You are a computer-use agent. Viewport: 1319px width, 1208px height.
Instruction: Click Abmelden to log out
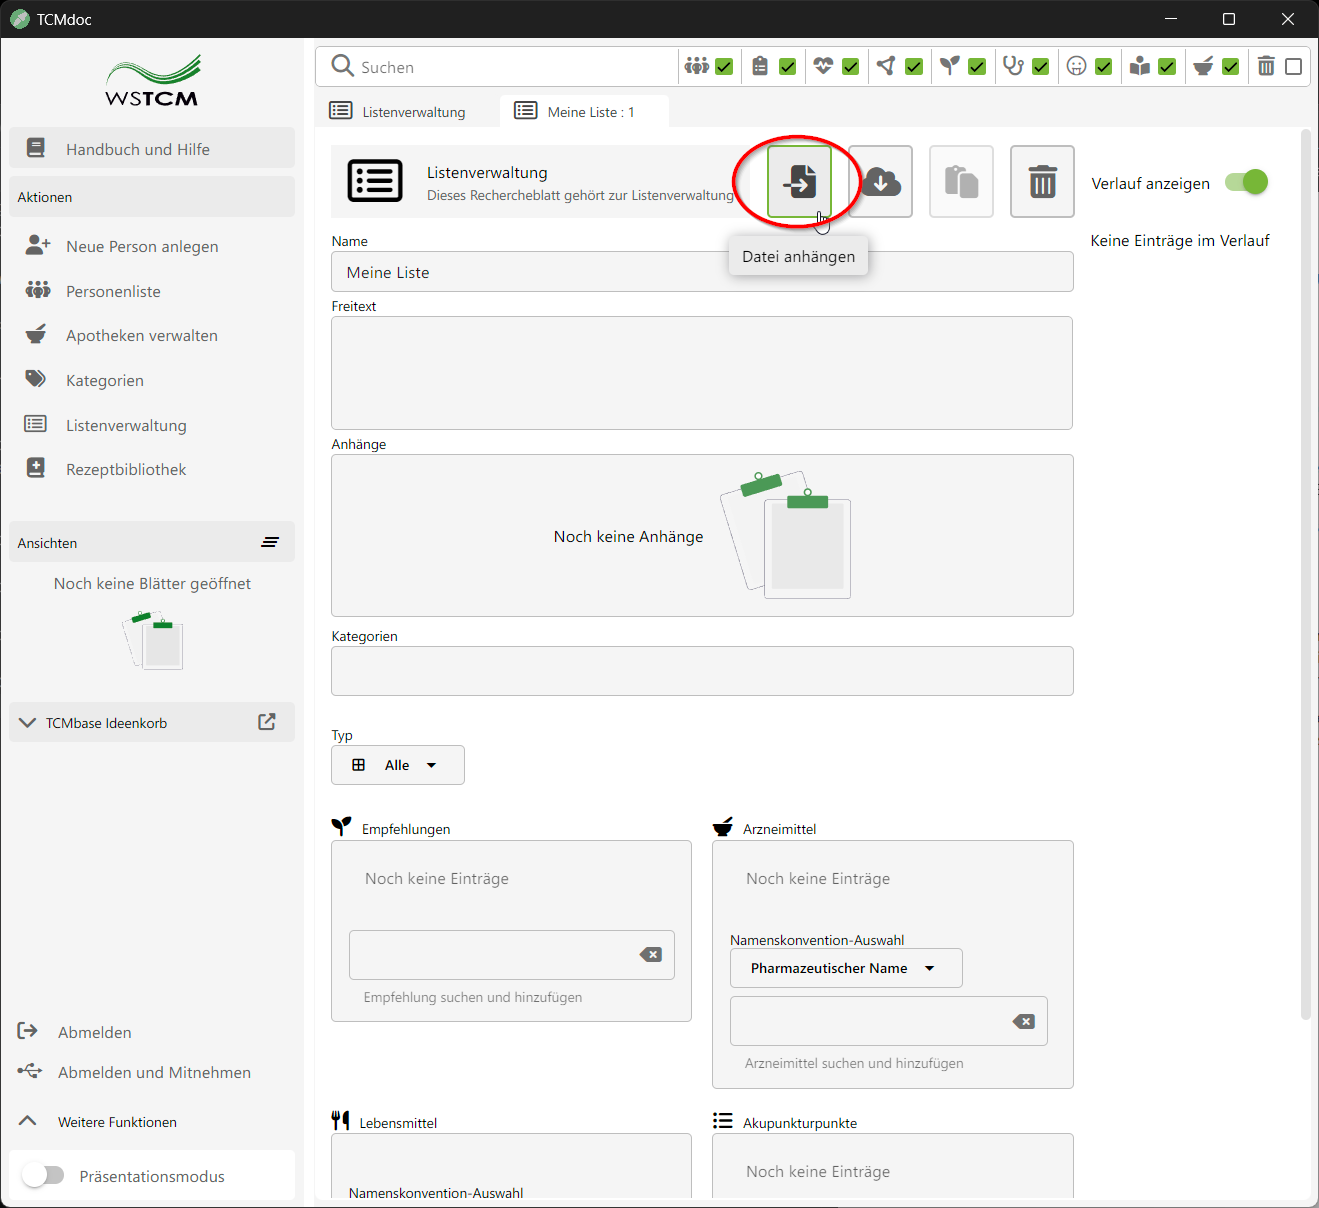coord(94,1031)
